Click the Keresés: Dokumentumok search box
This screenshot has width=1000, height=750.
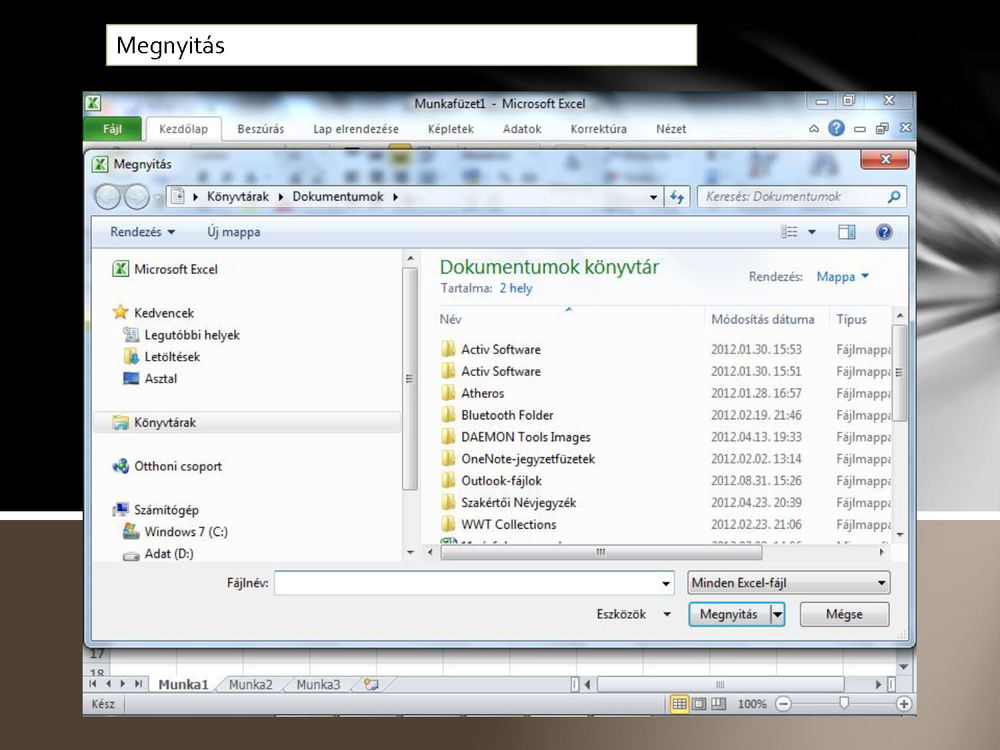pyautogui.click(x=802, y=197)
